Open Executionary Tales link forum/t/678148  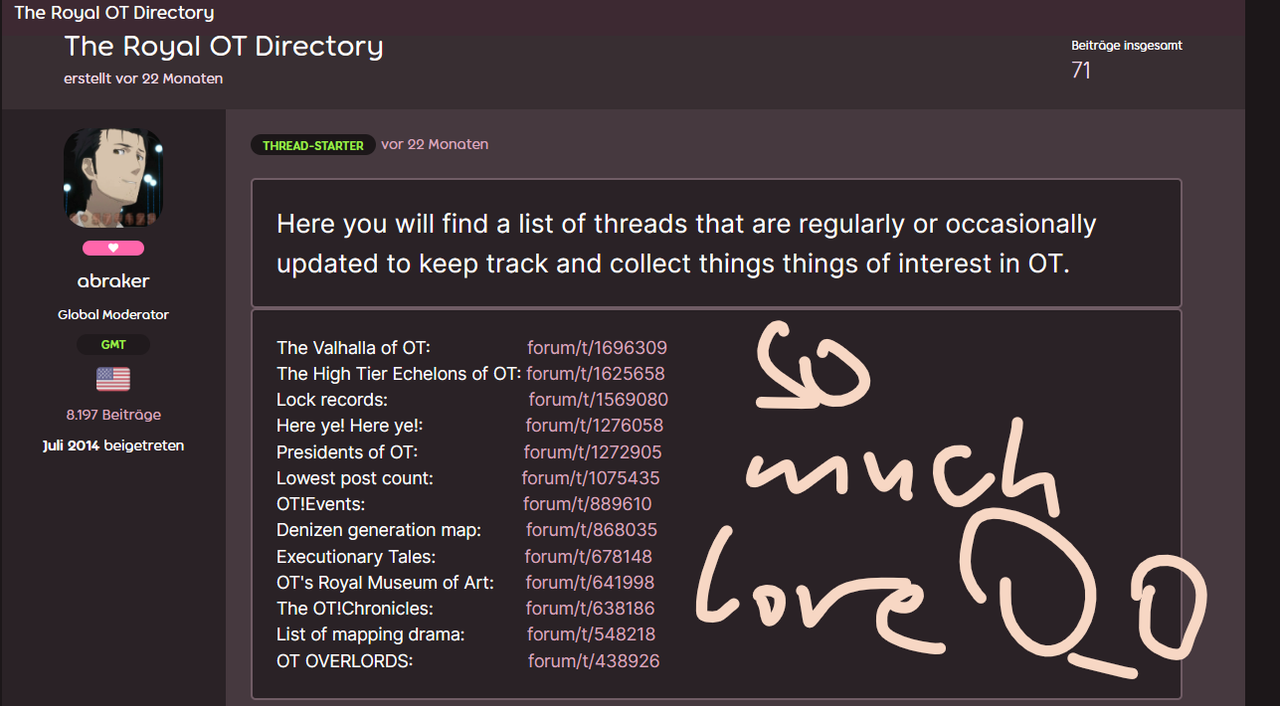tap(588, 556)
